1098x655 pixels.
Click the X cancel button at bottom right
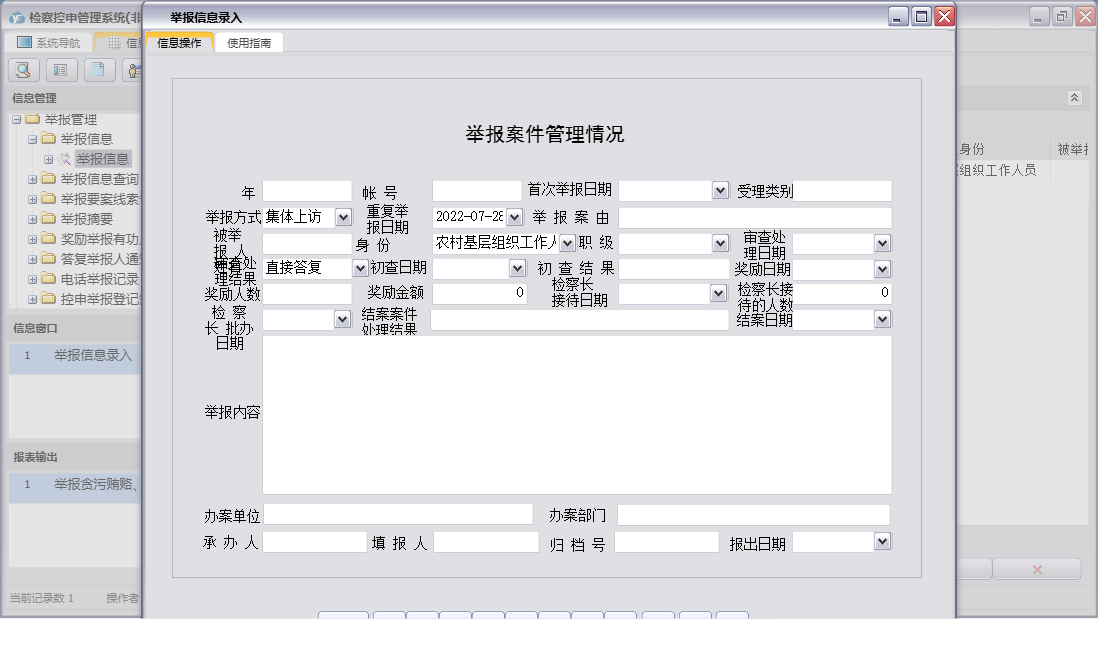click(1037, 568)
